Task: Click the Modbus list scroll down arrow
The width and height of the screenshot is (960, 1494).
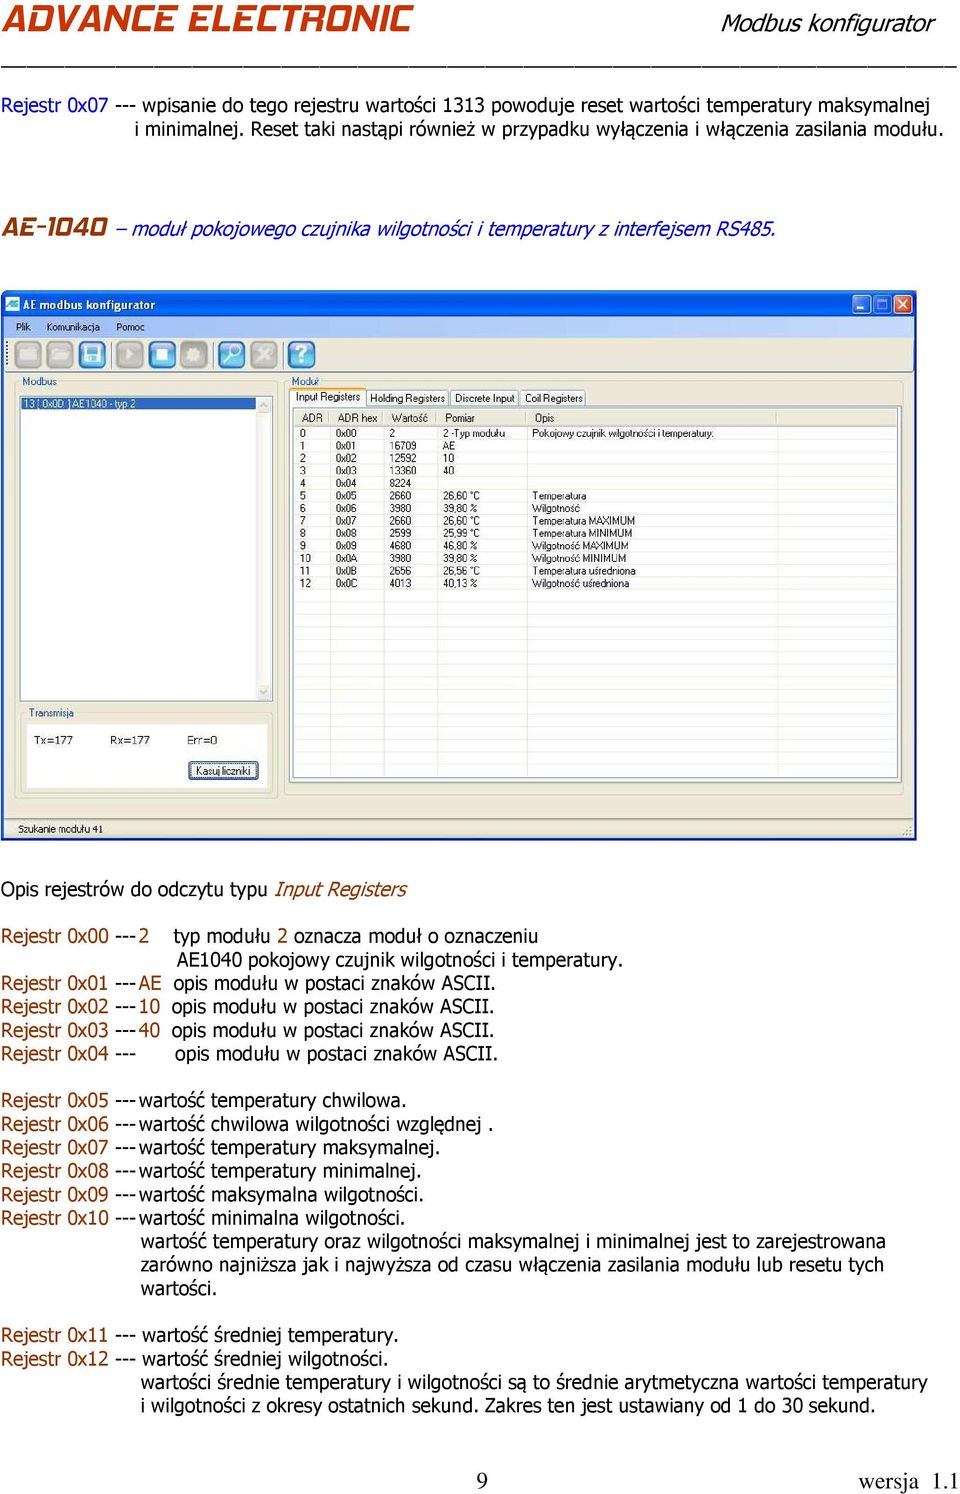Action: [264, 692]
